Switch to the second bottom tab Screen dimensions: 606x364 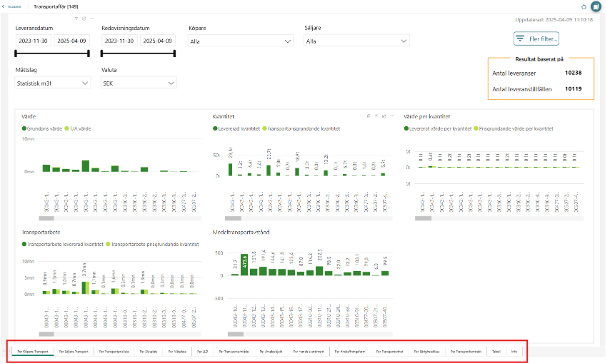tap(73, 351)
